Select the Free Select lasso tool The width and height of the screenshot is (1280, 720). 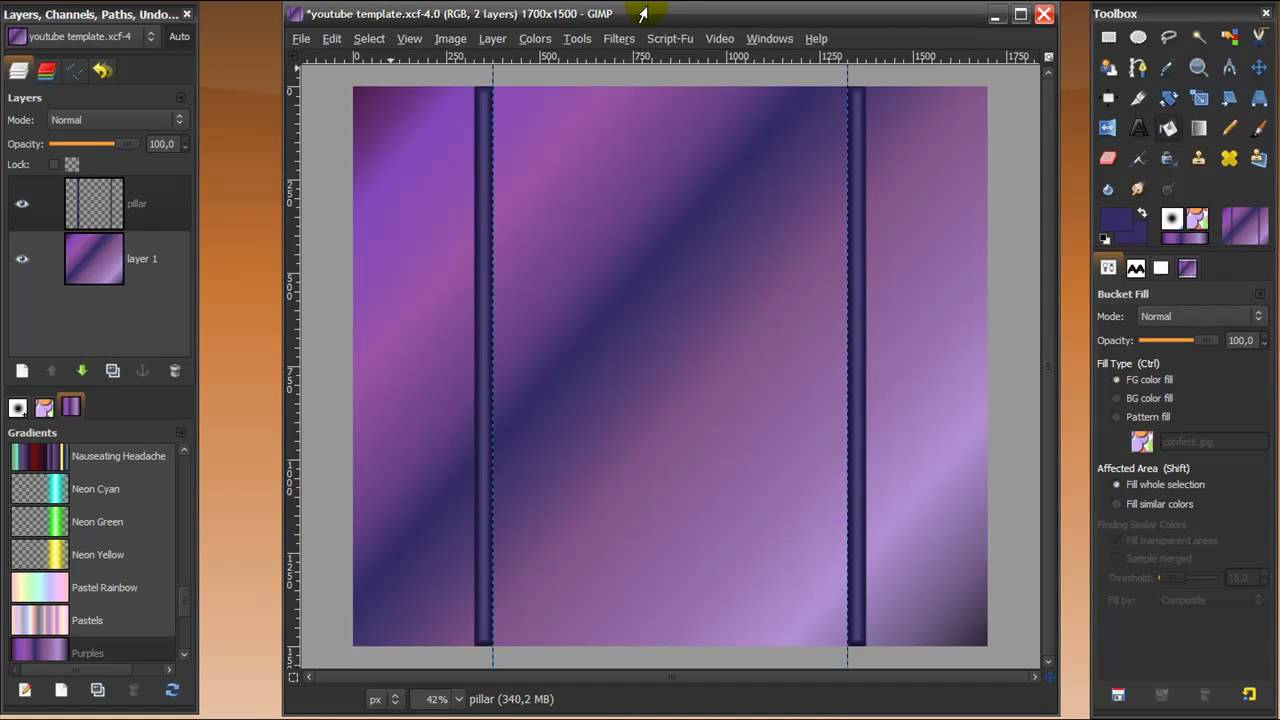coord(1169,37)
